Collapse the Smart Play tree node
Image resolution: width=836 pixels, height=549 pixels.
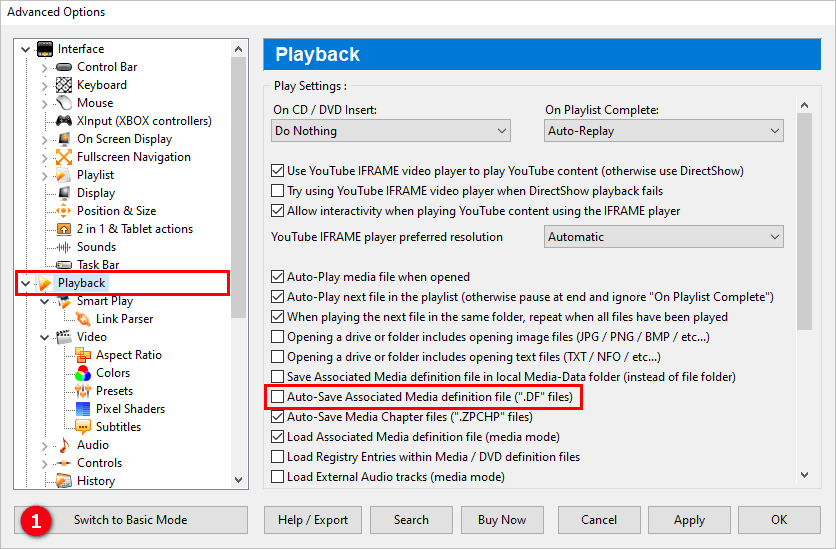(45, 302)
